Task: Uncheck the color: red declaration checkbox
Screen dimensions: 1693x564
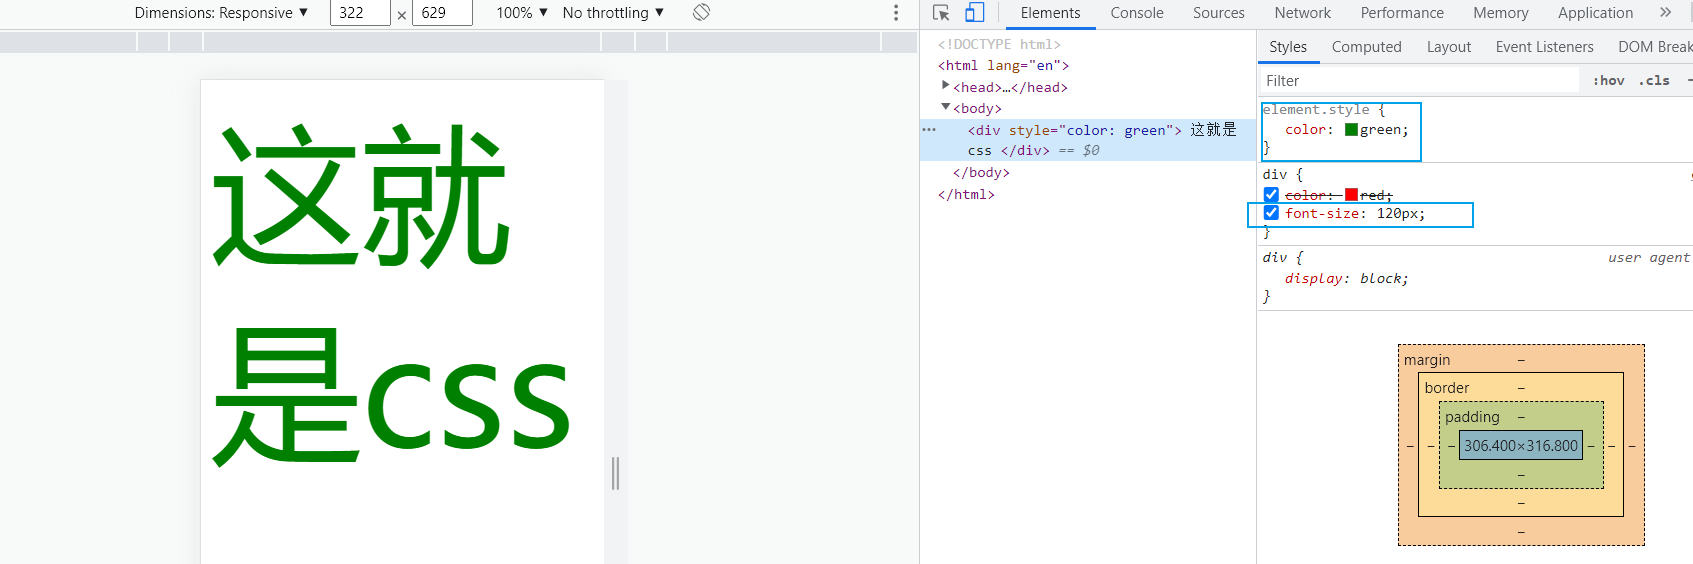Action: [x=1271, y=195]
